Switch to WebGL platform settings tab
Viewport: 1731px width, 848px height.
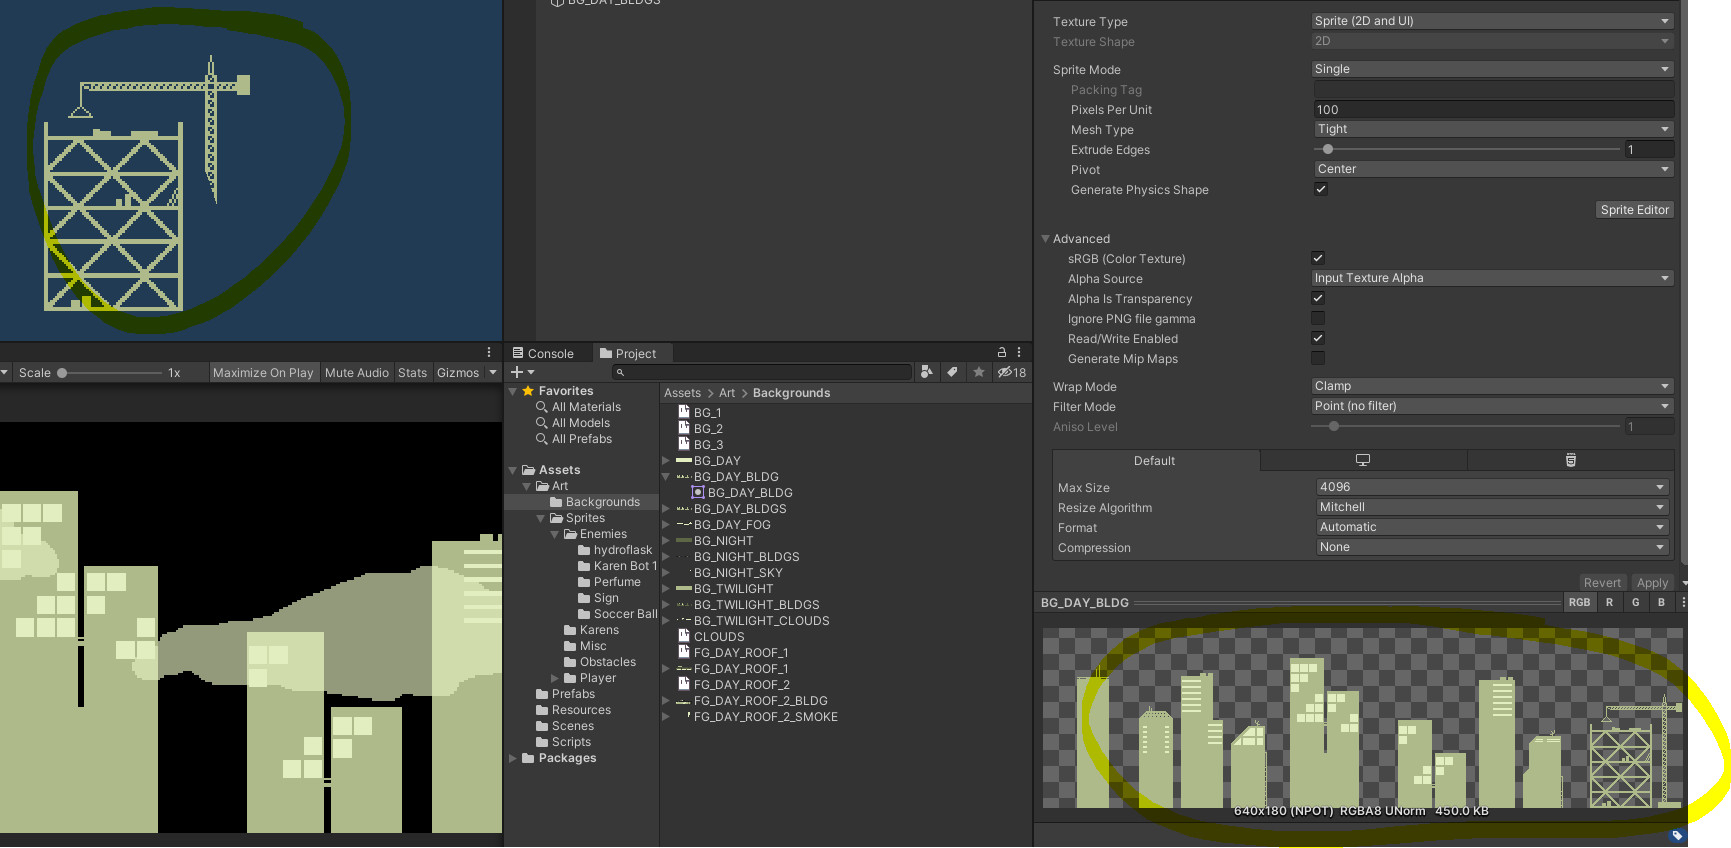[1571, 460]
